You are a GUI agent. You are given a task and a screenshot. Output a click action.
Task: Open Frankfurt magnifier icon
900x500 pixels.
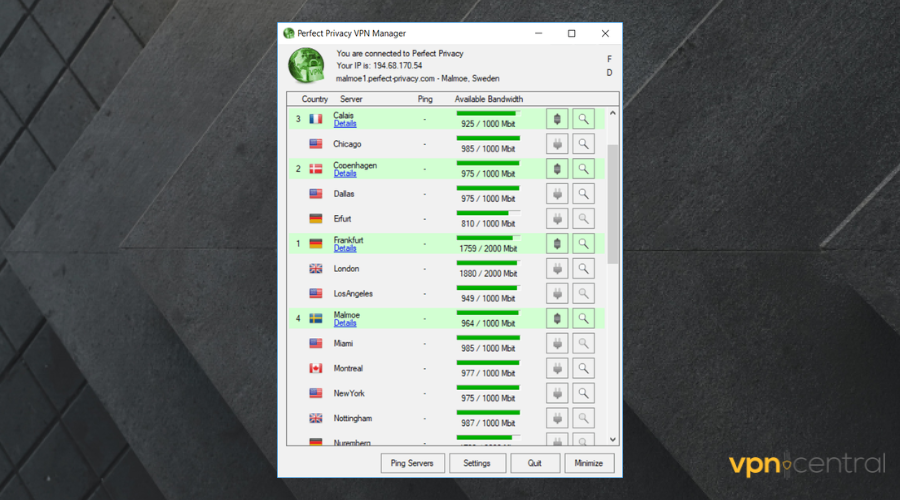[x=583, y=244]
